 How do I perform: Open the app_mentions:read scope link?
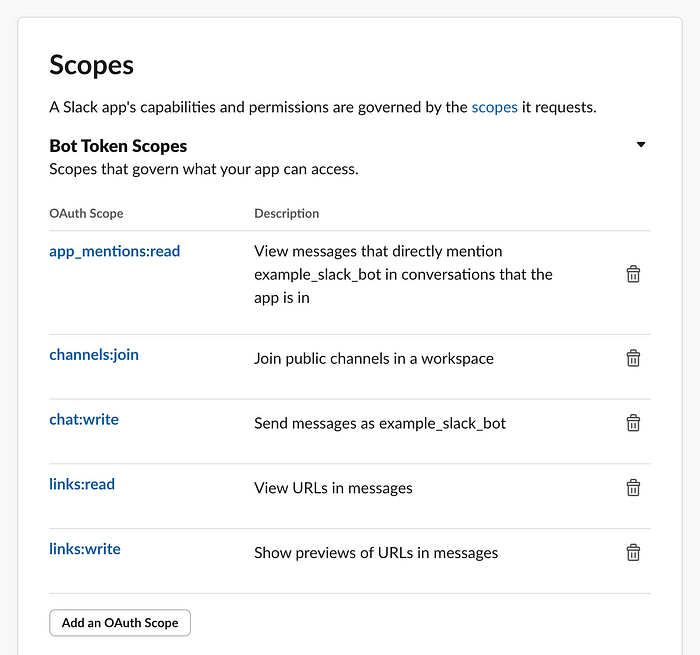pos(115,251)
